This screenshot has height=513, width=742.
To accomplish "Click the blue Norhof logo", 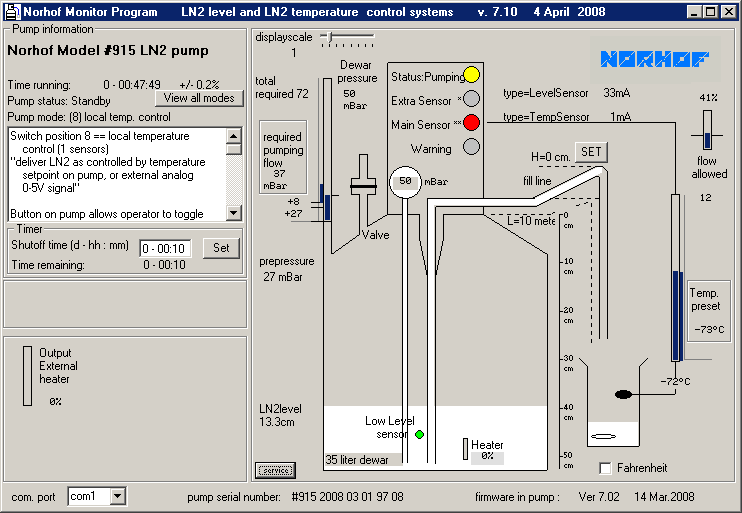I will click(x=654, y=59).
